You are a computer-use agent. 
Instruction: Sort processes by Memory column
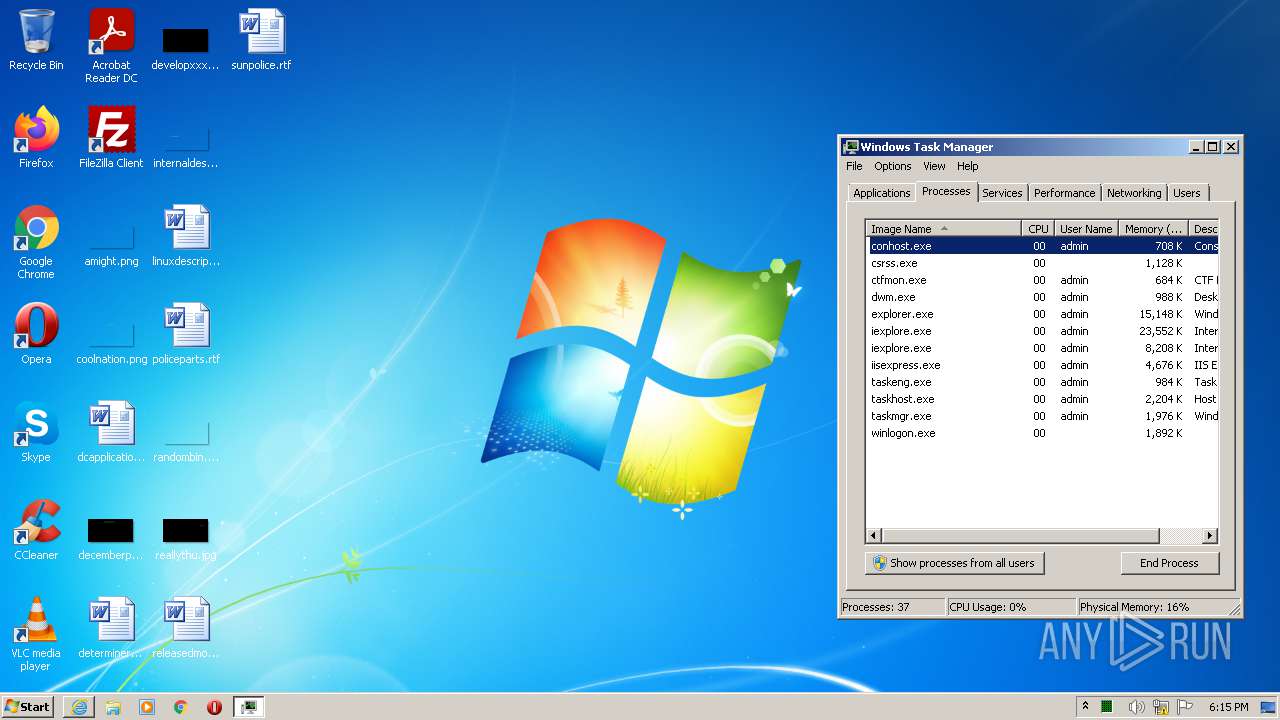tap(1153, 229)
